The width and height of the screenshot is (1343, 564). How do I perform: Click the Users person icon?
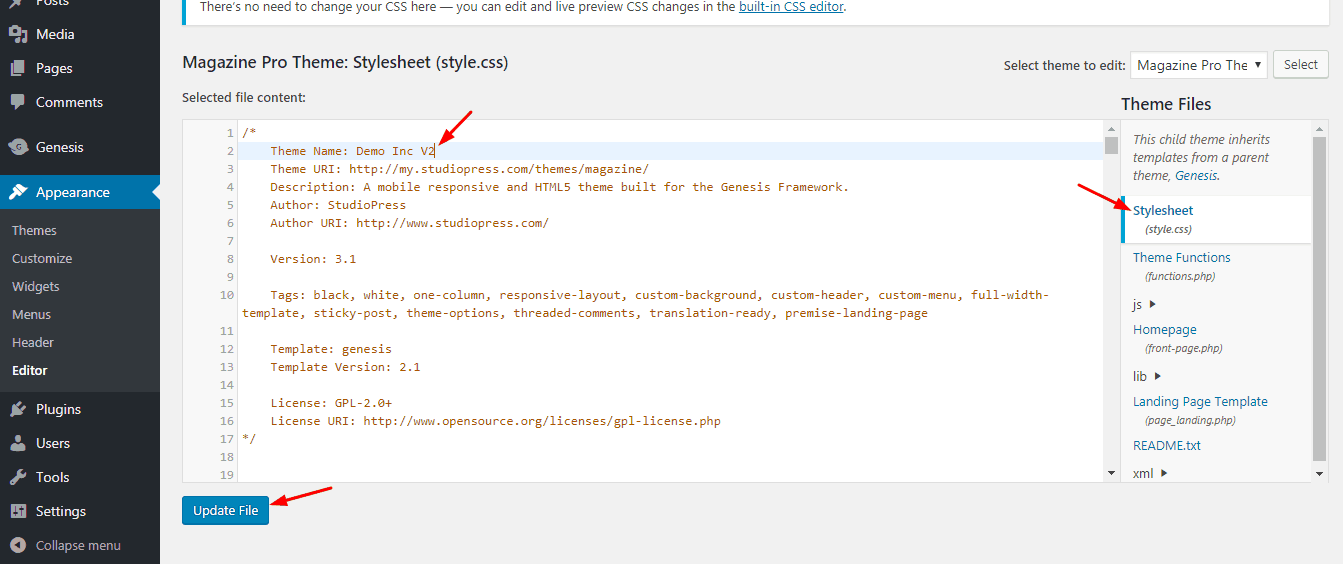[x=18, y=443]
